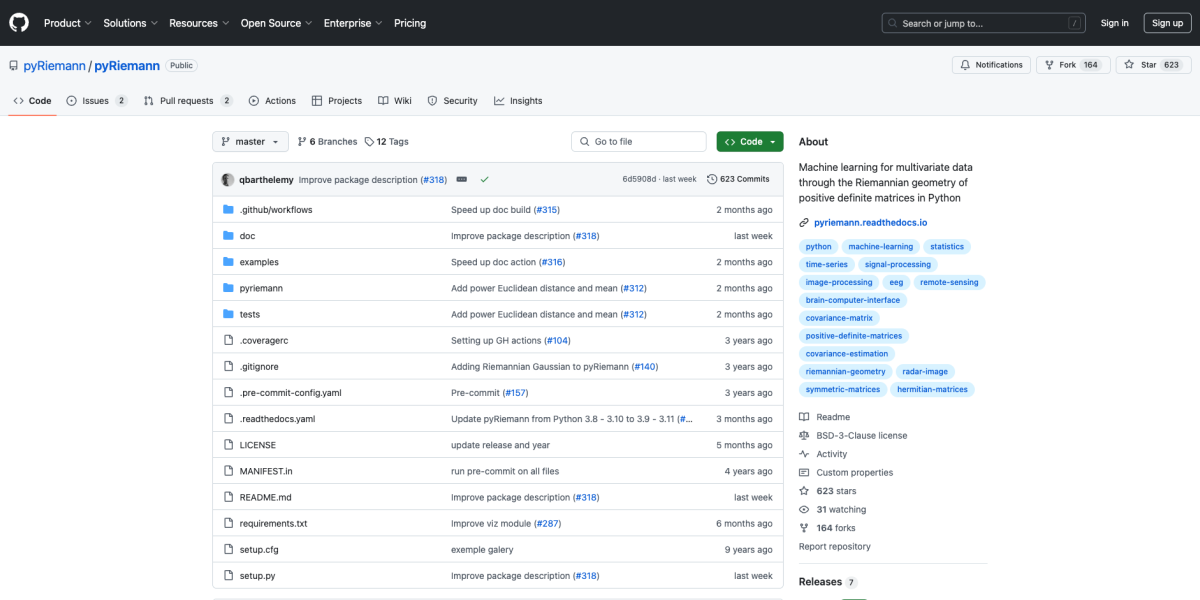Image resolution: width=1200 pixels, height=600 pixels.
Task: Open the commit message ellipsis icon
Action: [x=461, y=179]
